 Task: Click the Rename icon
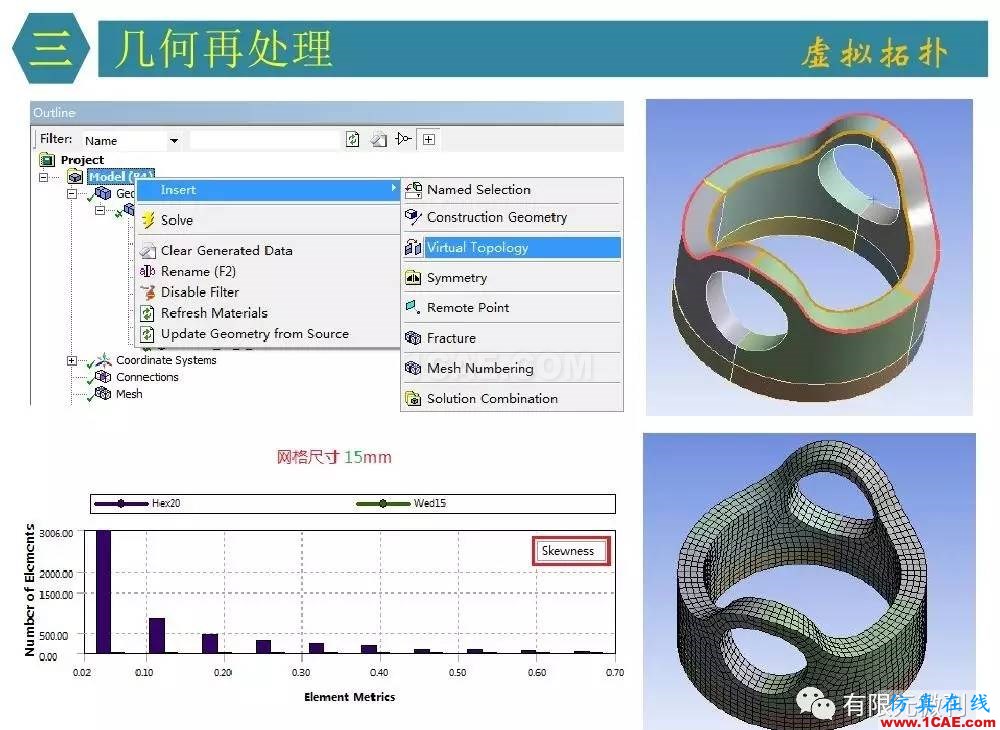[148, 272]
